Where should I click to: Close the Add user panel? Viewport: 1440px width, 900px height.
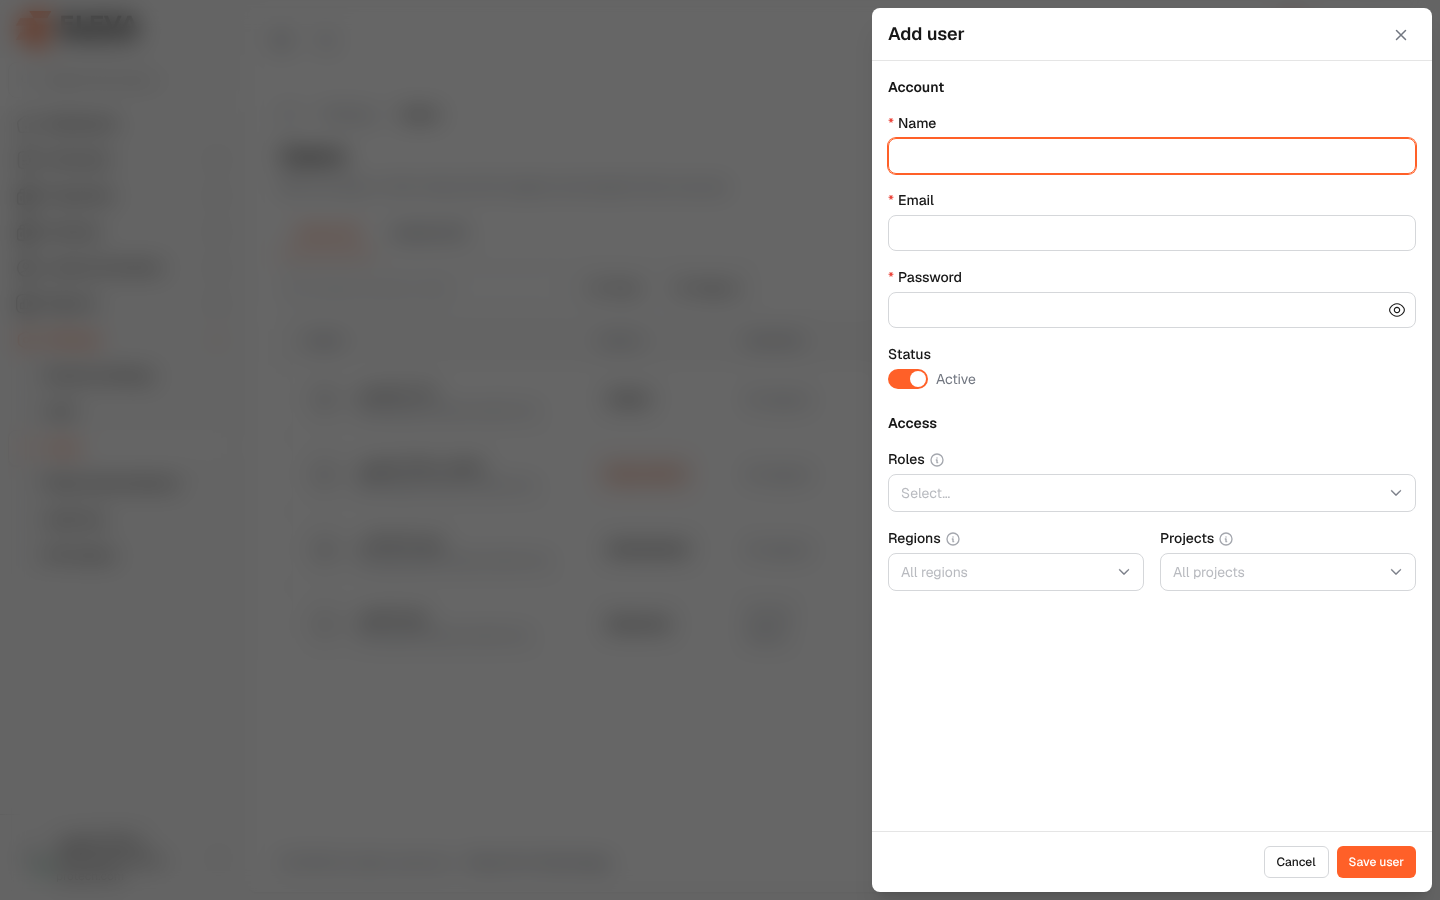[1401, 35]
